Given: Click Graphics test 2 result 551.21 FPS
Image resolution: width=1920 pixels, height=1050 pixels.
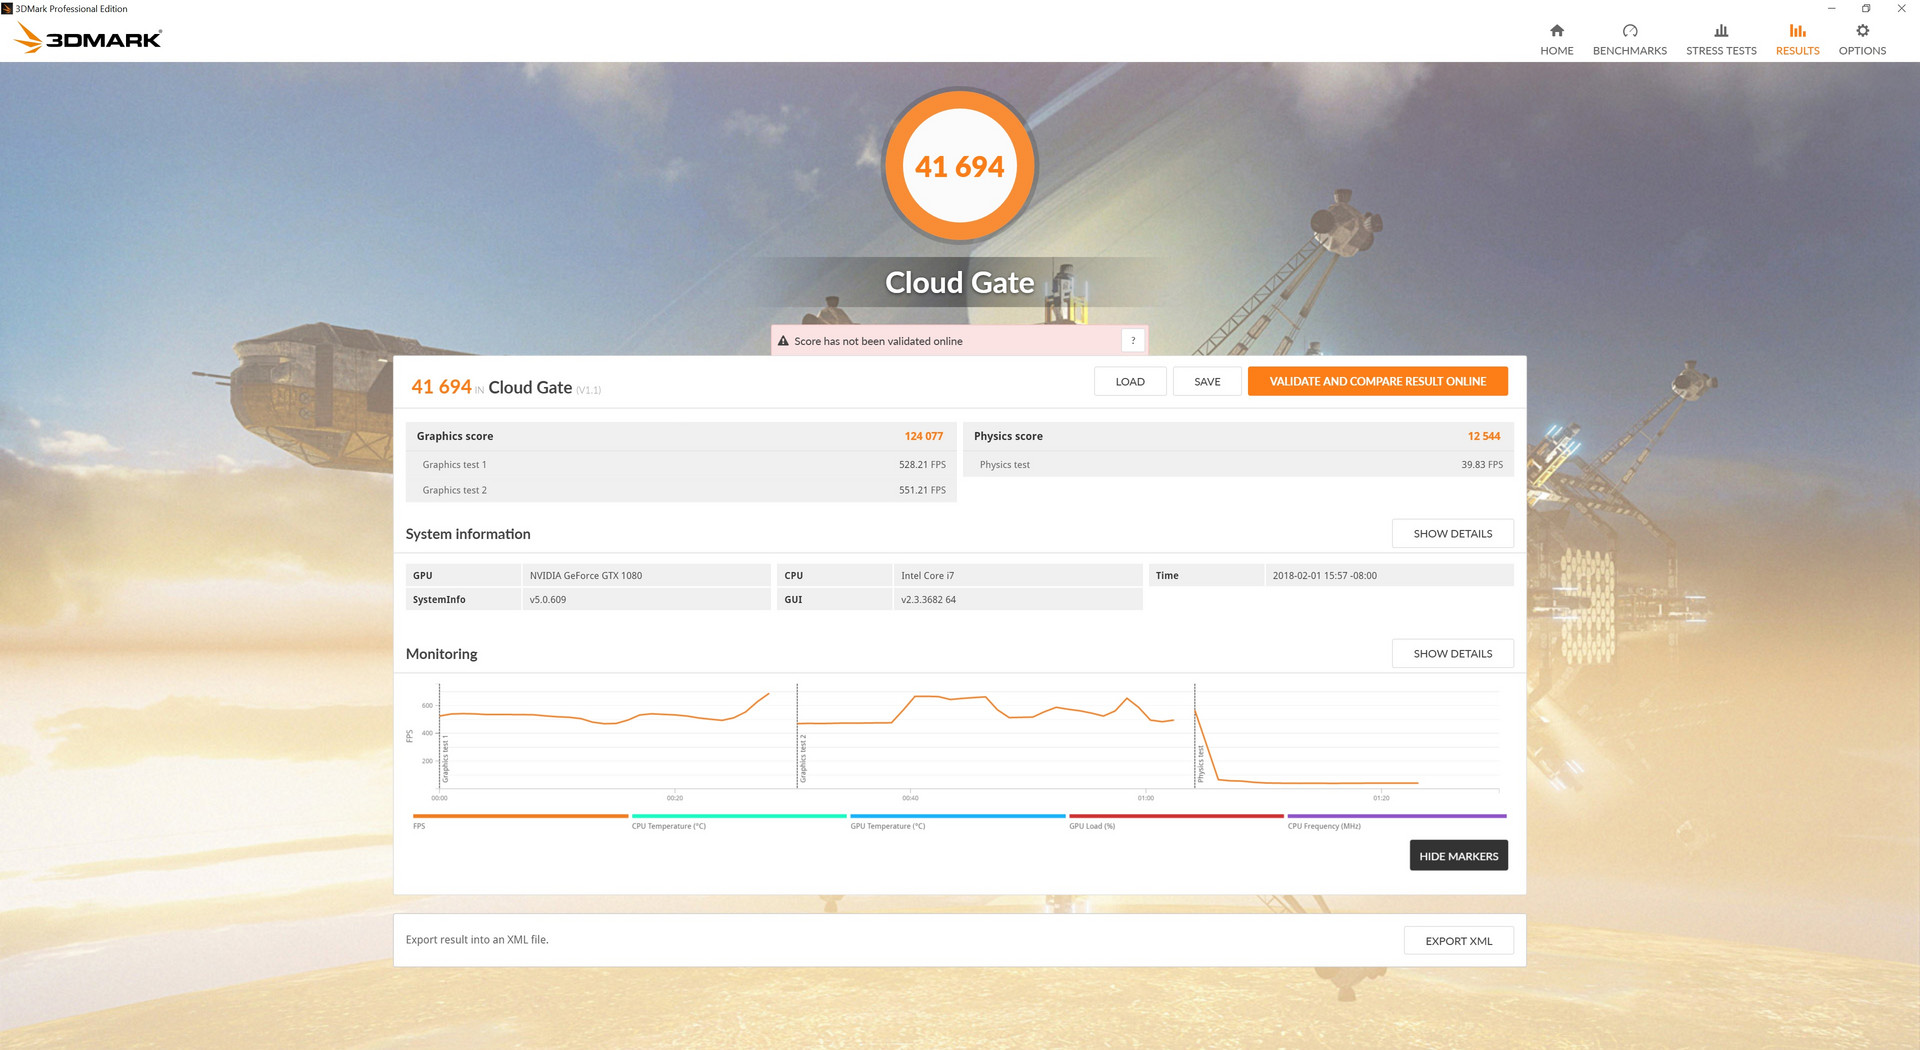Looking at the screenshot, I should coord(922,490).
